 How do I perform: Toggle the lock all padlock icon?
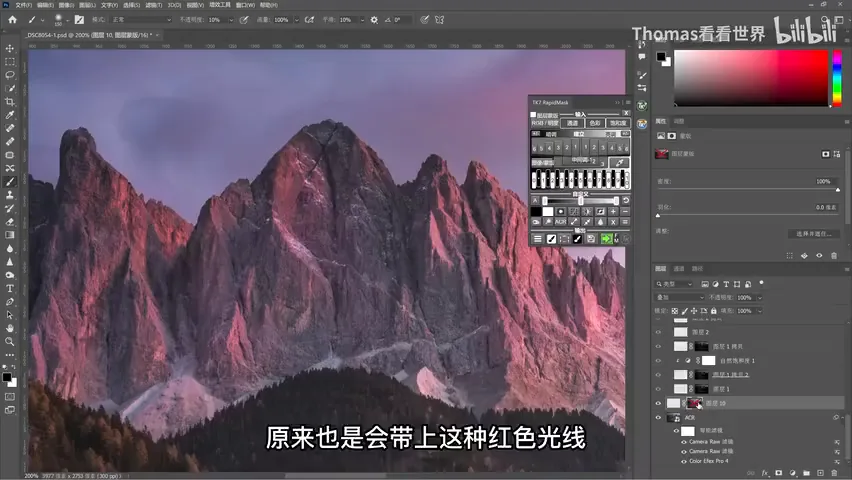tap(713, 311)
